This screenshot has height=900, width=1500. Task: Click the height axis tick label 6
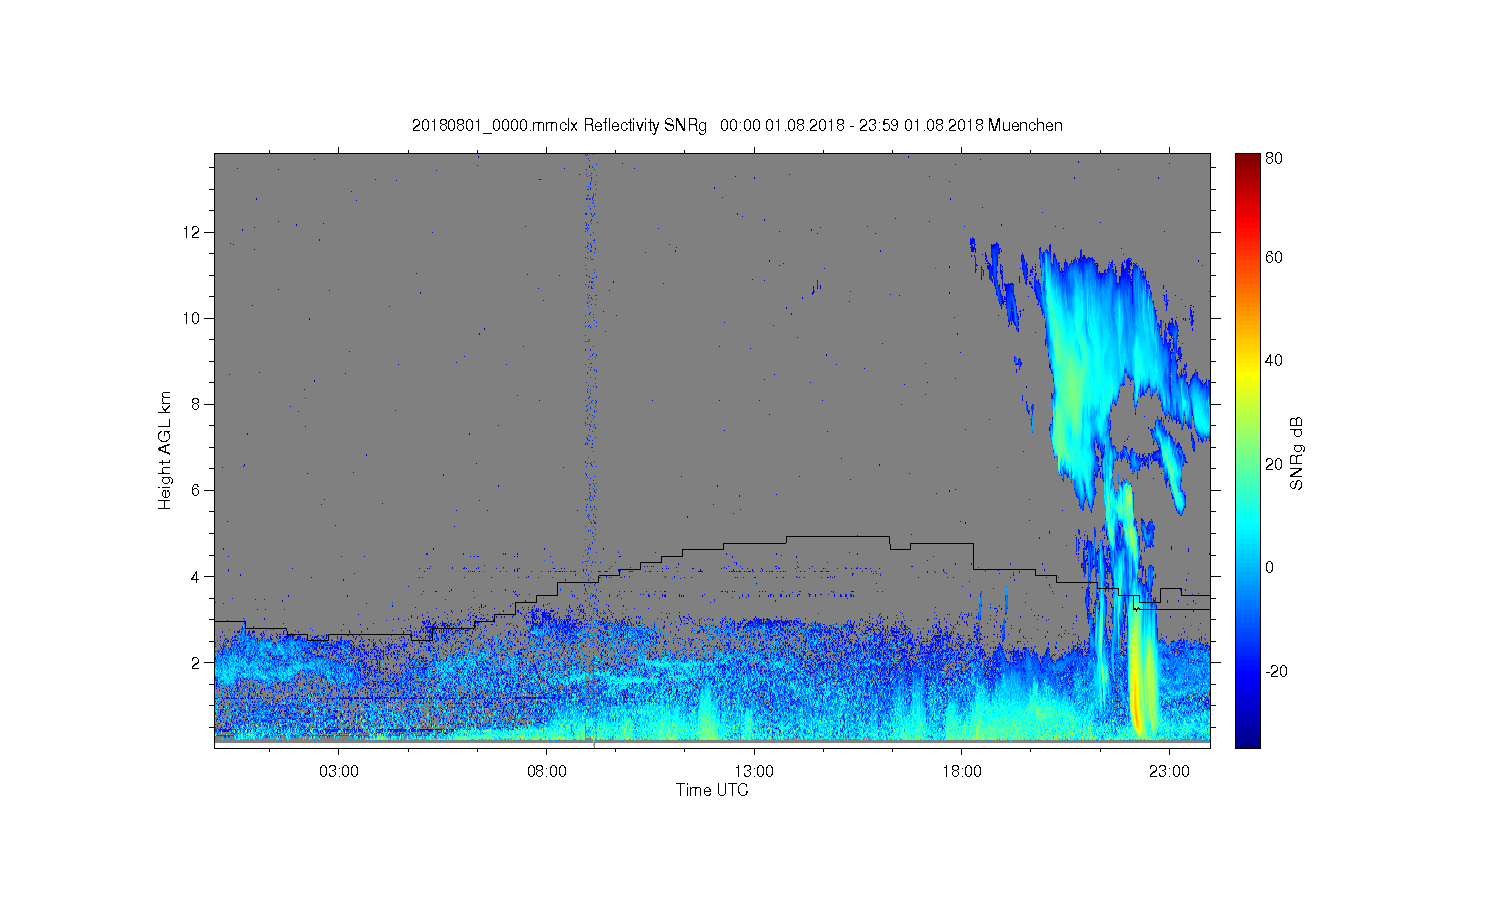pos(197,490)
